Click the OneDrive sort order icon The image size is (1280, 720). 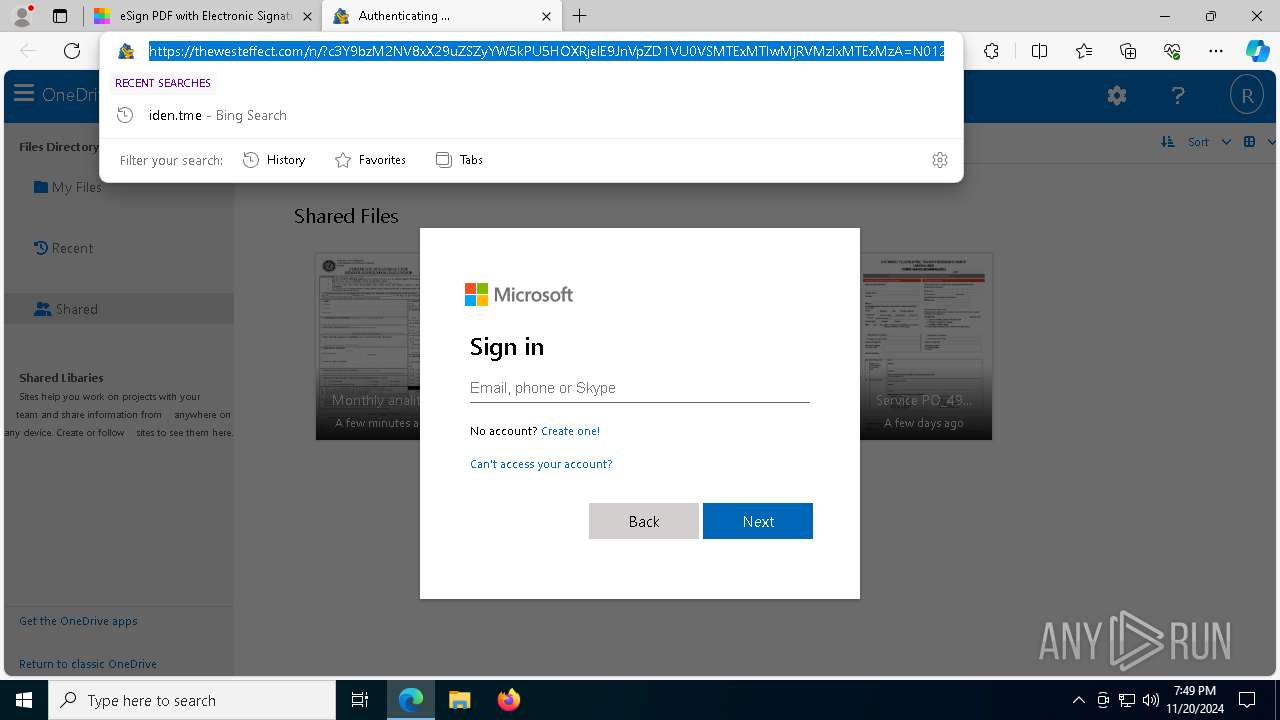tap(1168, 142)
